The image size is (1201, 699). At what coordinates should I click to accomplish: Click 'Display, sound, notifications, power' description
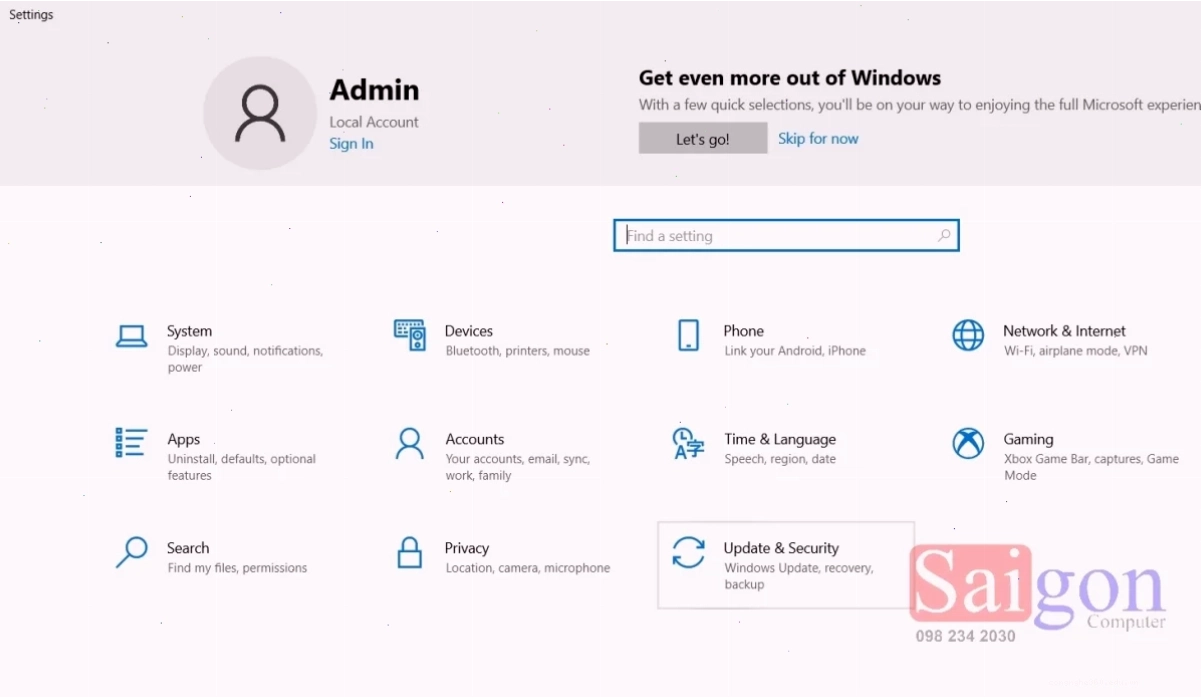tap(245, 359)
